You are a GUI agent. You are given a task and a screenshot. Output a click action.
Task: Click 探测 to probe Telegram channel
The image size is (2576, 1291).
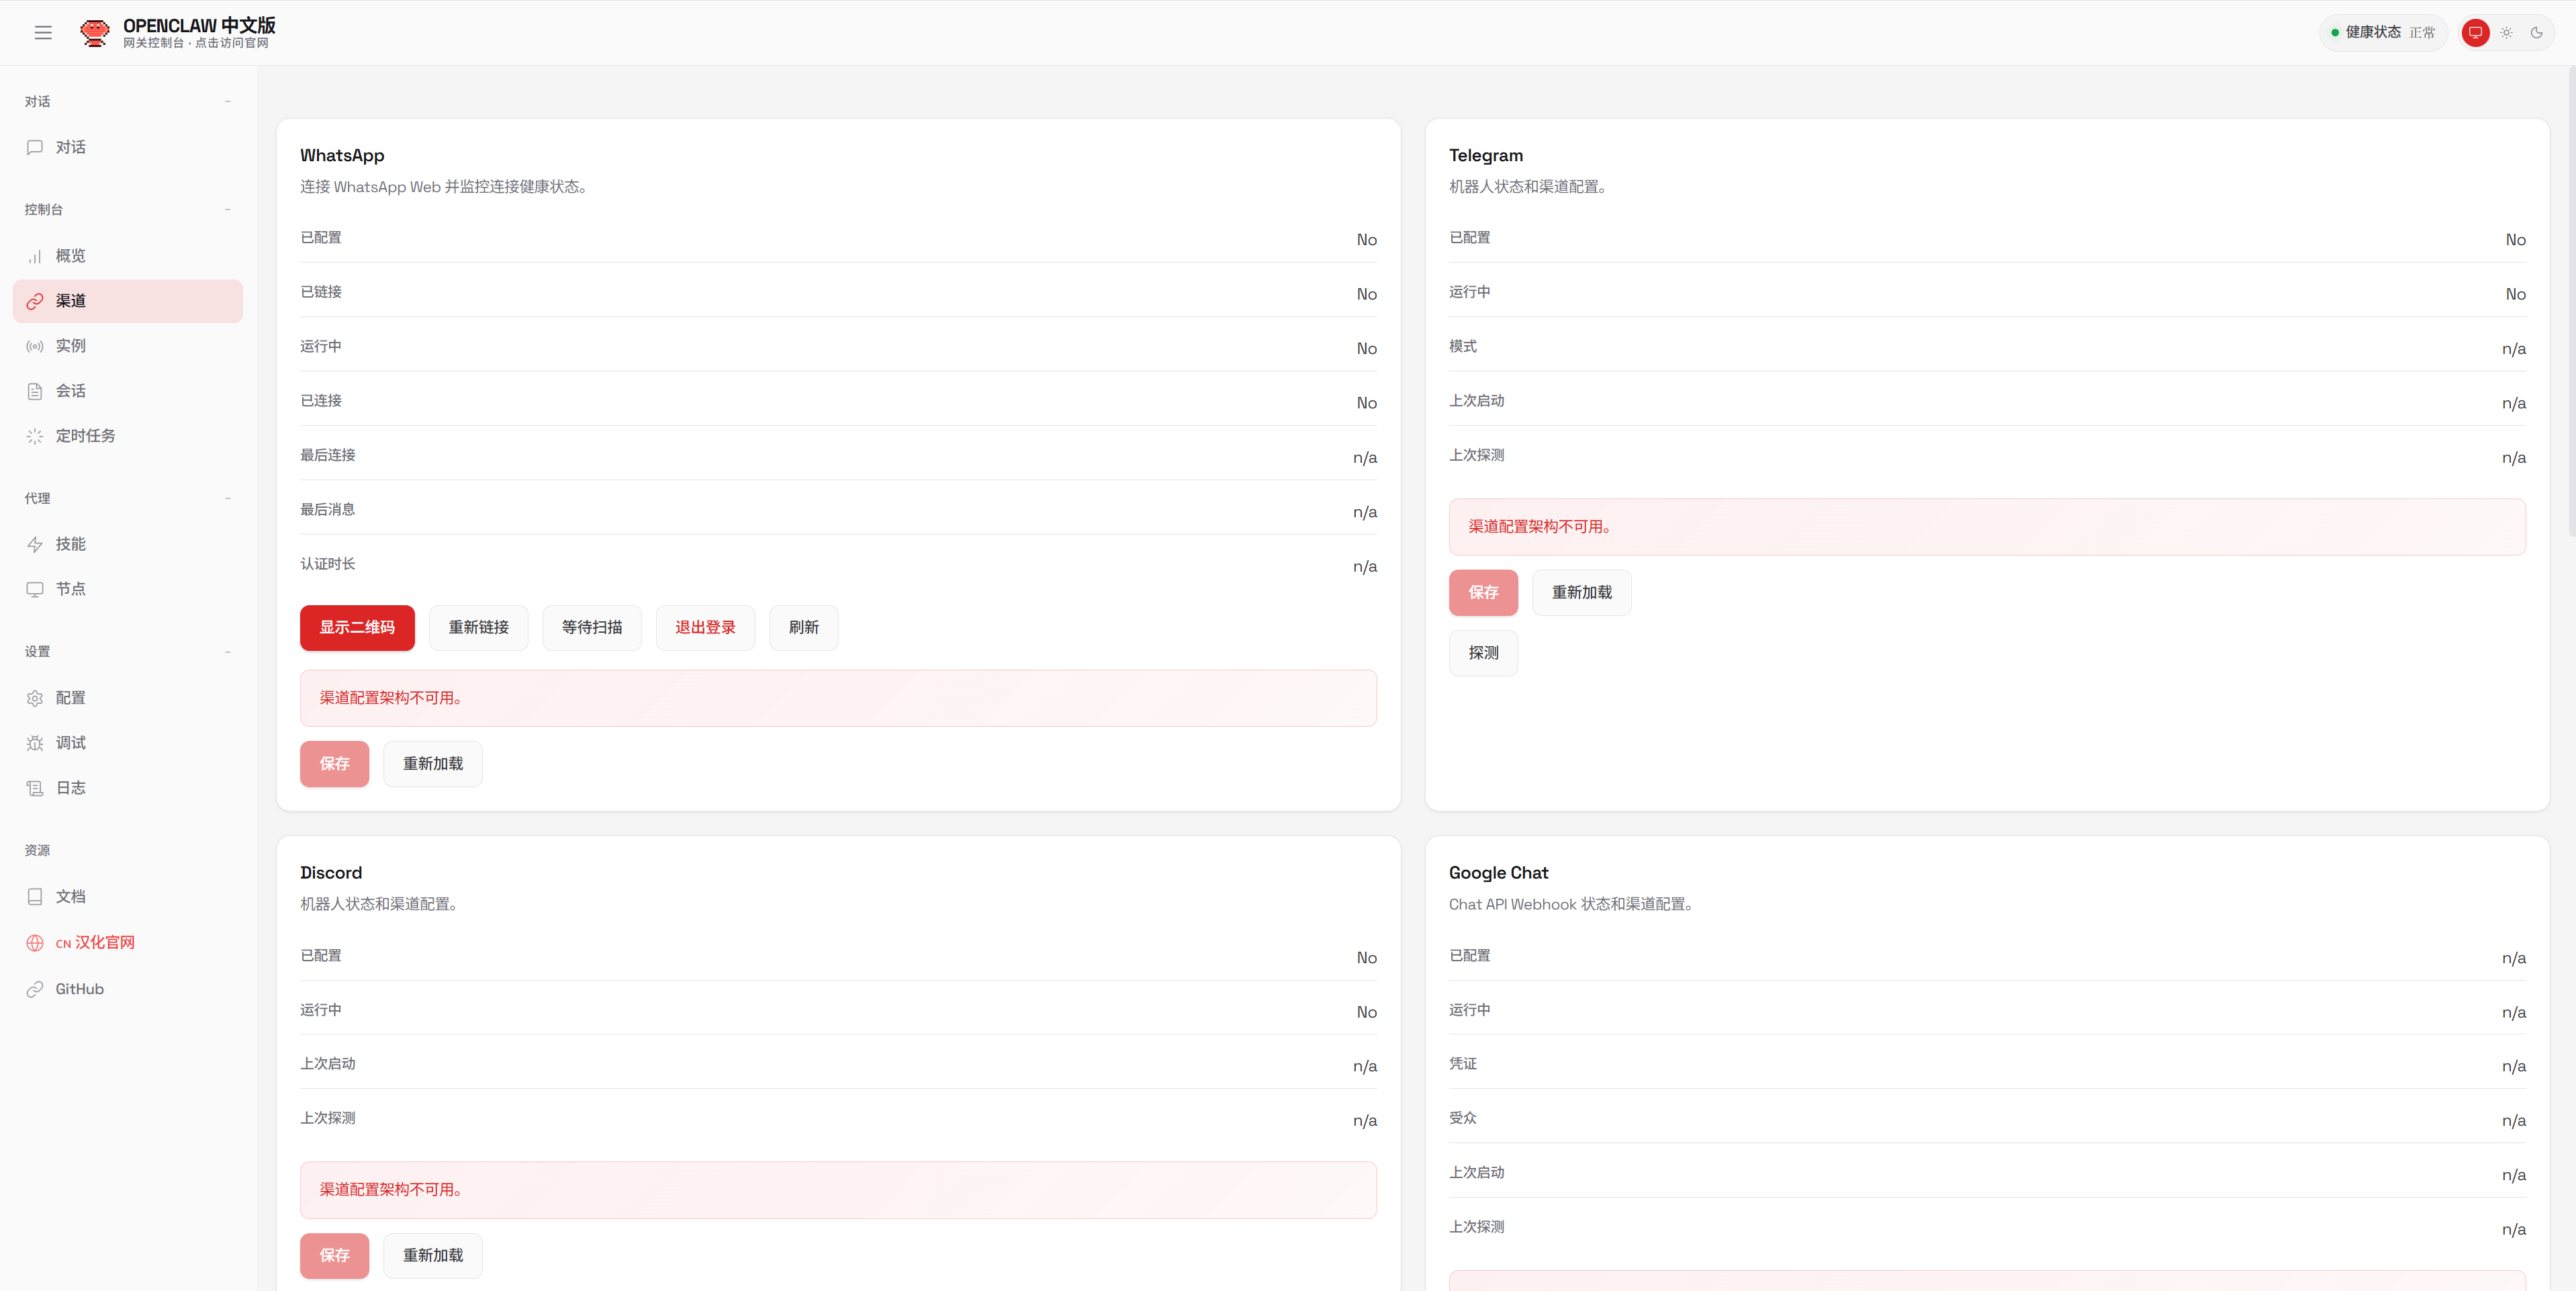click(1483, 653)
